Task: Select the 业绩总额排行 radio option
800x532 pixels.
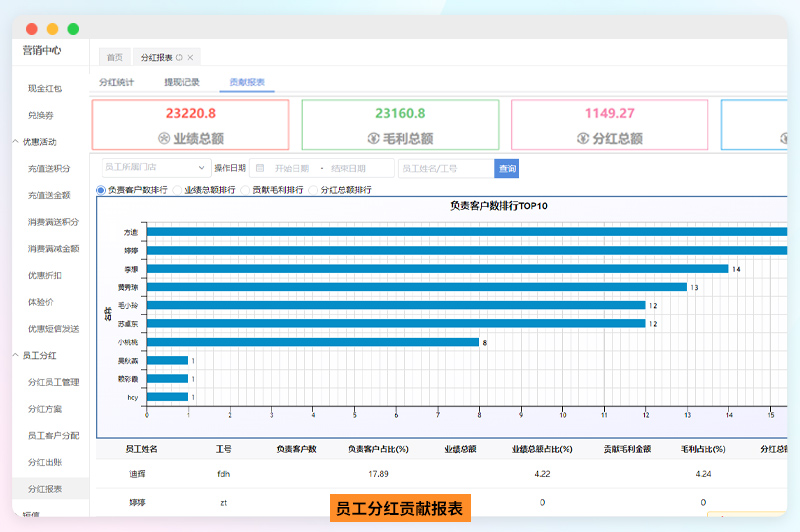Action: [177, 189]
